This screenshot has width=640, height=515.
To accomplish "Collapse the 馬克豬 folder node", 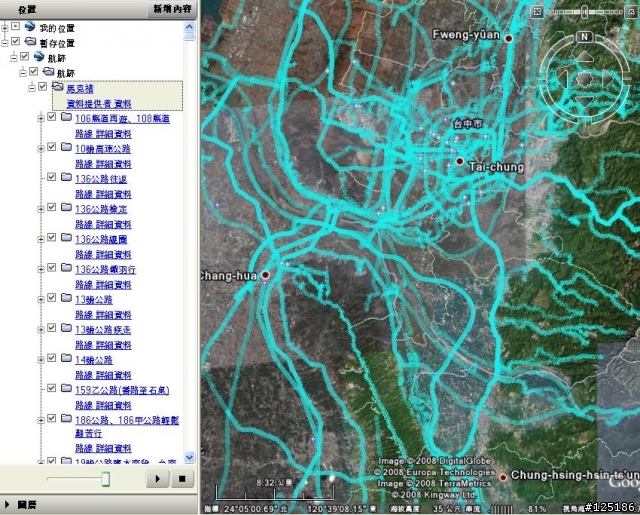I will point(32,88).
